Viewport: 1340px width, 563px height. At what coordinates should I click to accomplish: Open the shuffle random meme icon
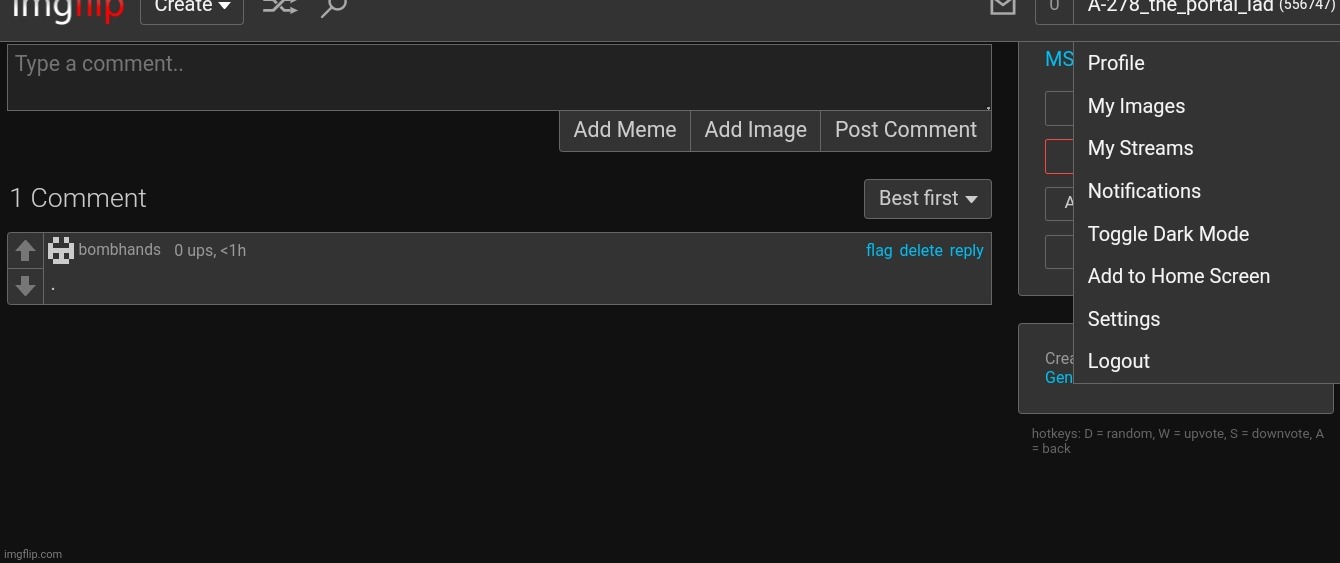(x=279, y=8)
